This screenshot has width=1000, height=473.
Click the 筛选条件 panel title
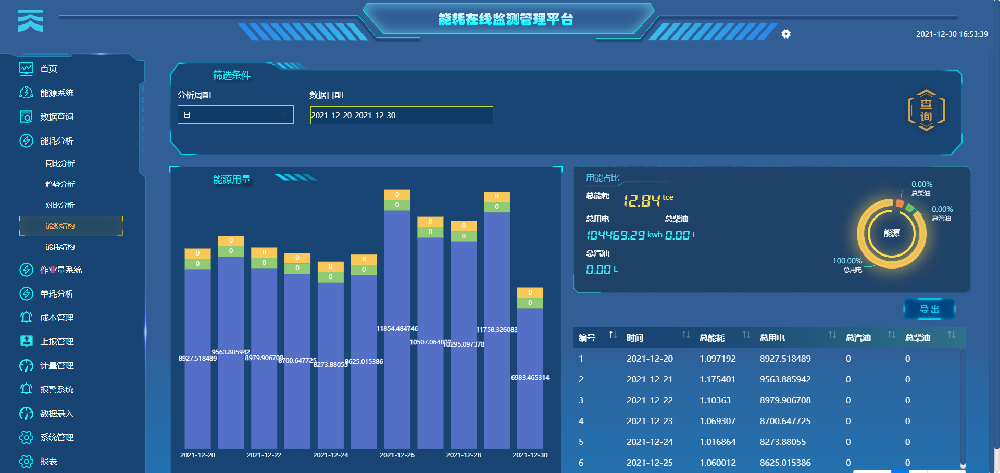tap(232, 76)
